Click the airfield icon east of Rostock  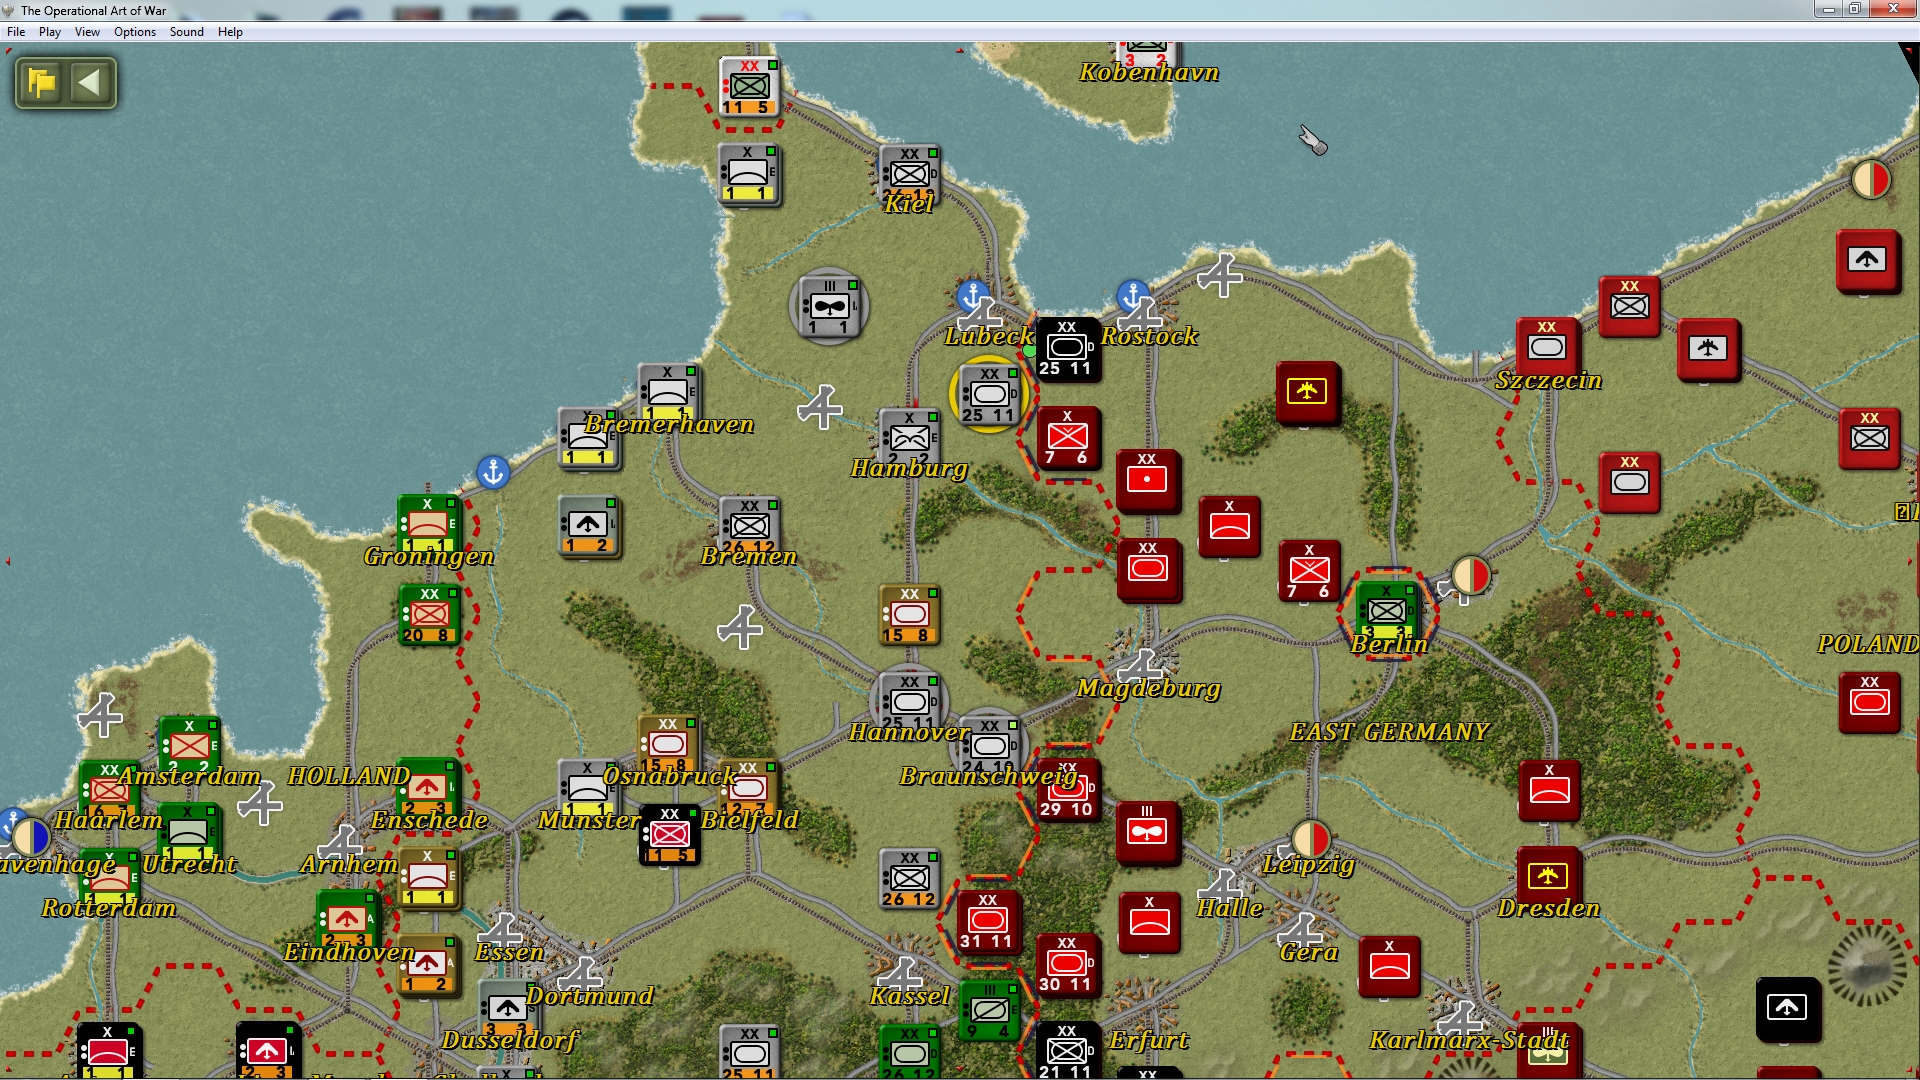(x=1220, y=274)
